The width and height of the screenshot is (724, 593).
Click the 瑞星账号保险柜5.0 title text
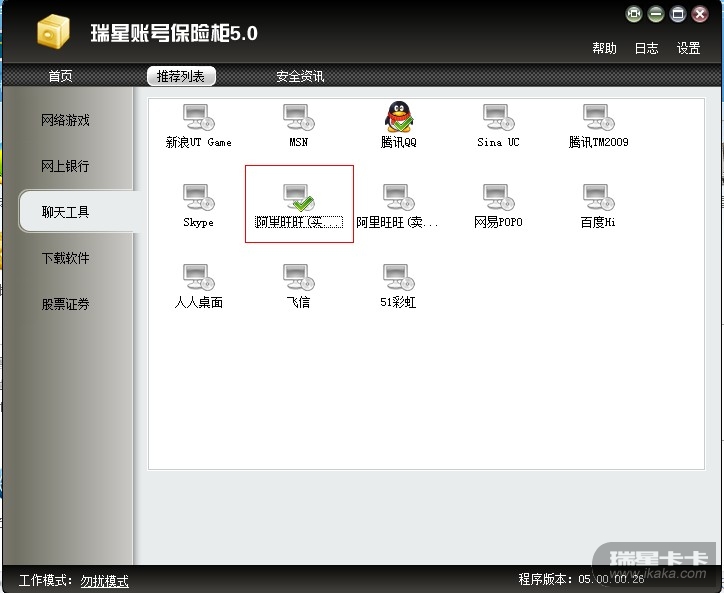pyautogui.click(x=174, y=33)
